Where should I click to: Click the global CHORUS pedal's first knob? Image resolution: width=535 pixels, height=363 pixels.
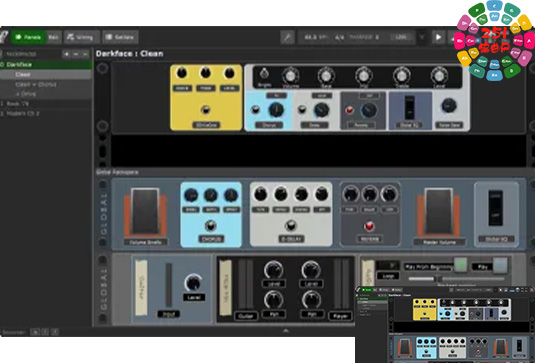pos(191,195)
